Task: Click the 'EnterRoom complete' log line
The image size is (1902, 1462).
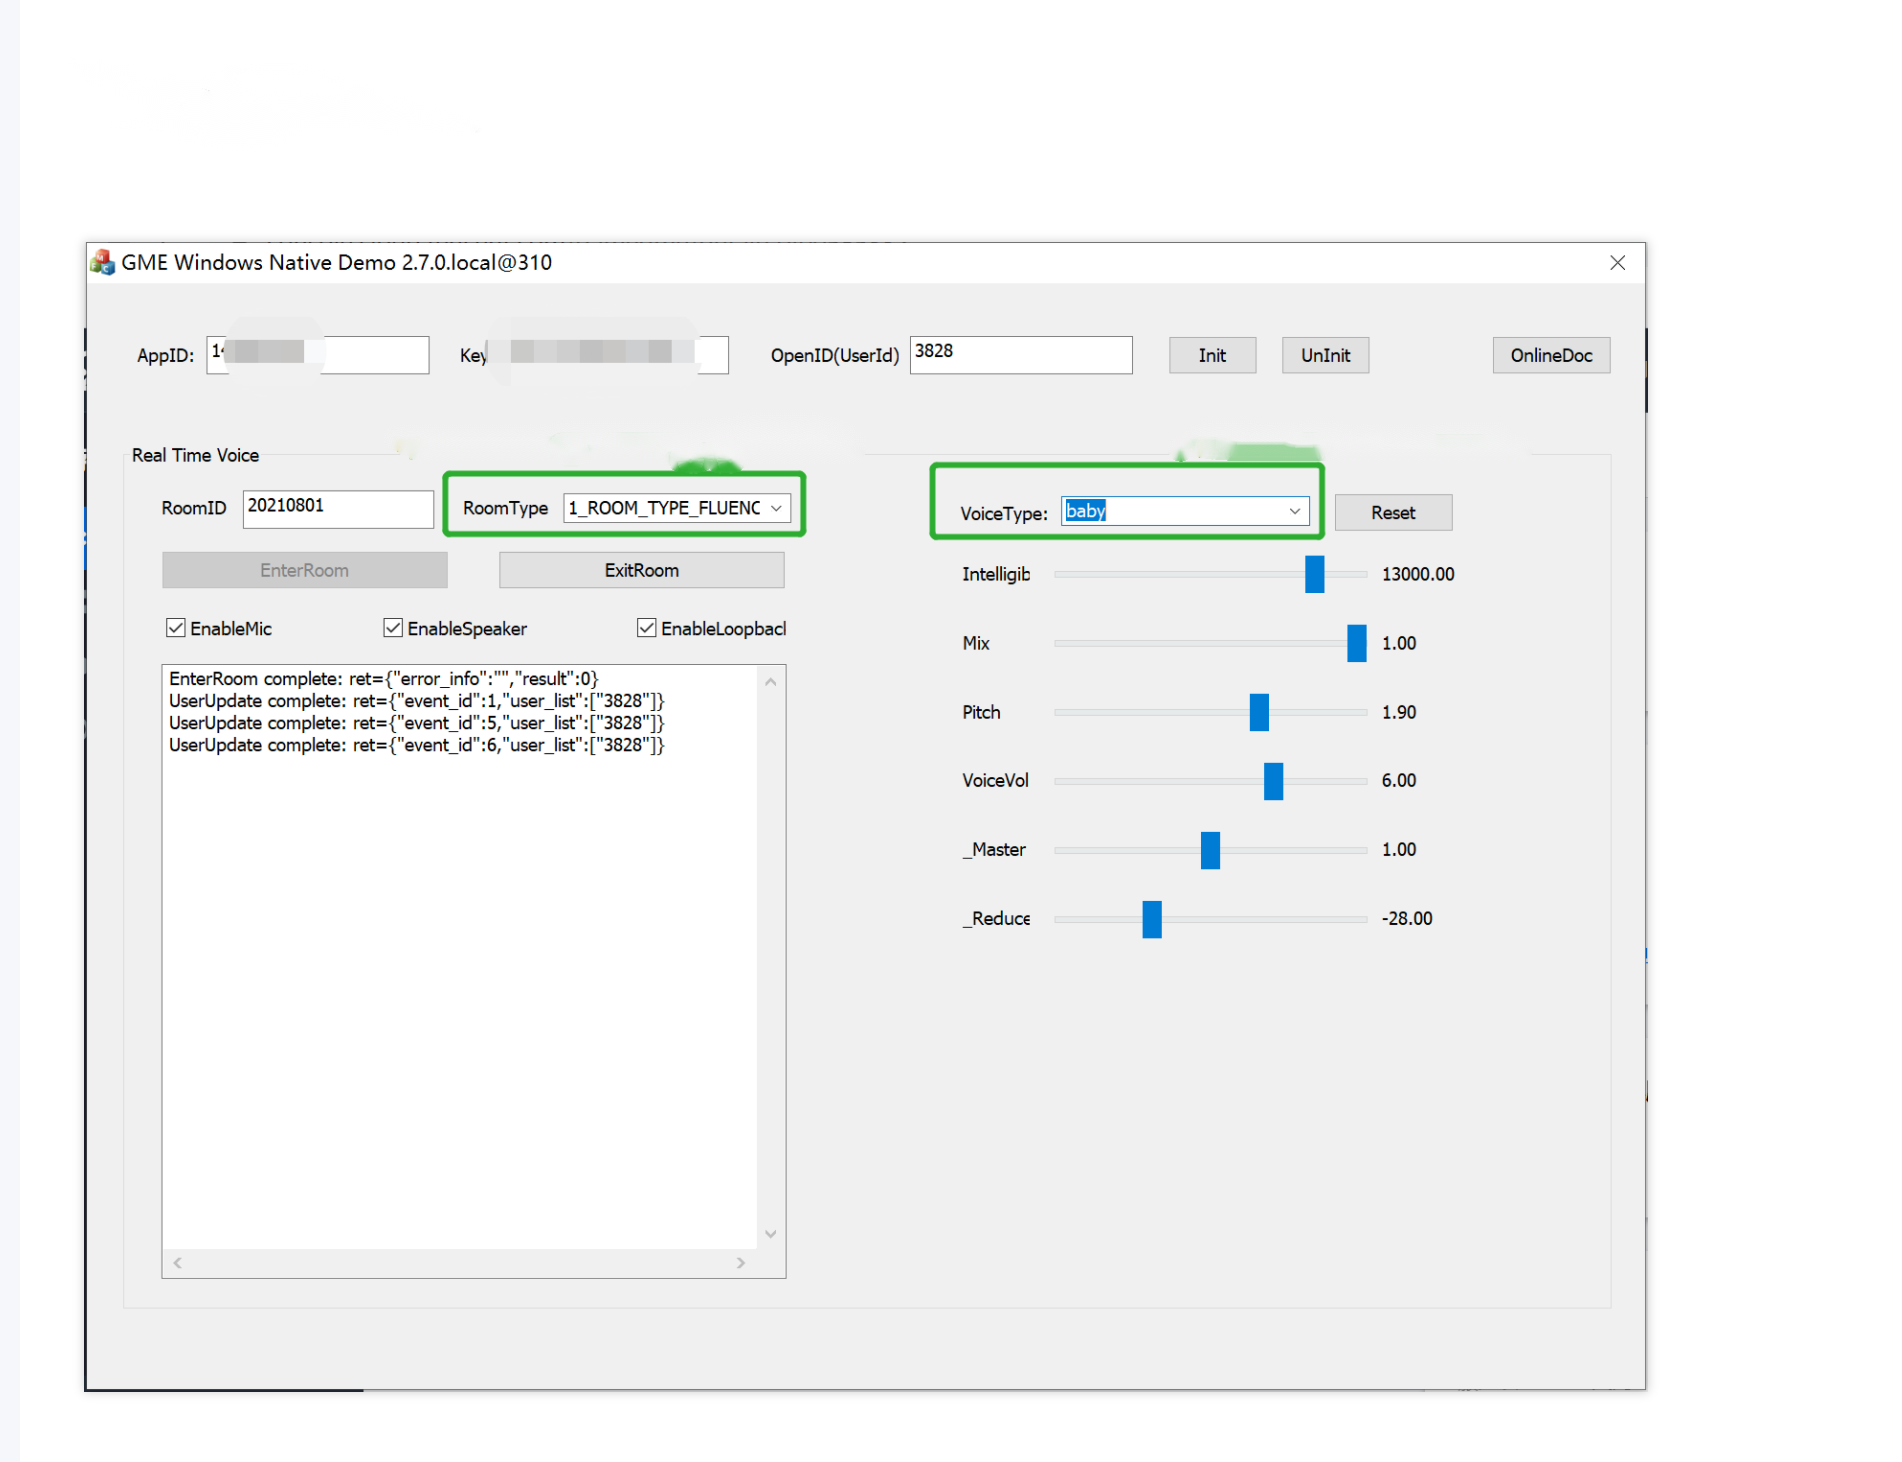Action: (384, 679)
